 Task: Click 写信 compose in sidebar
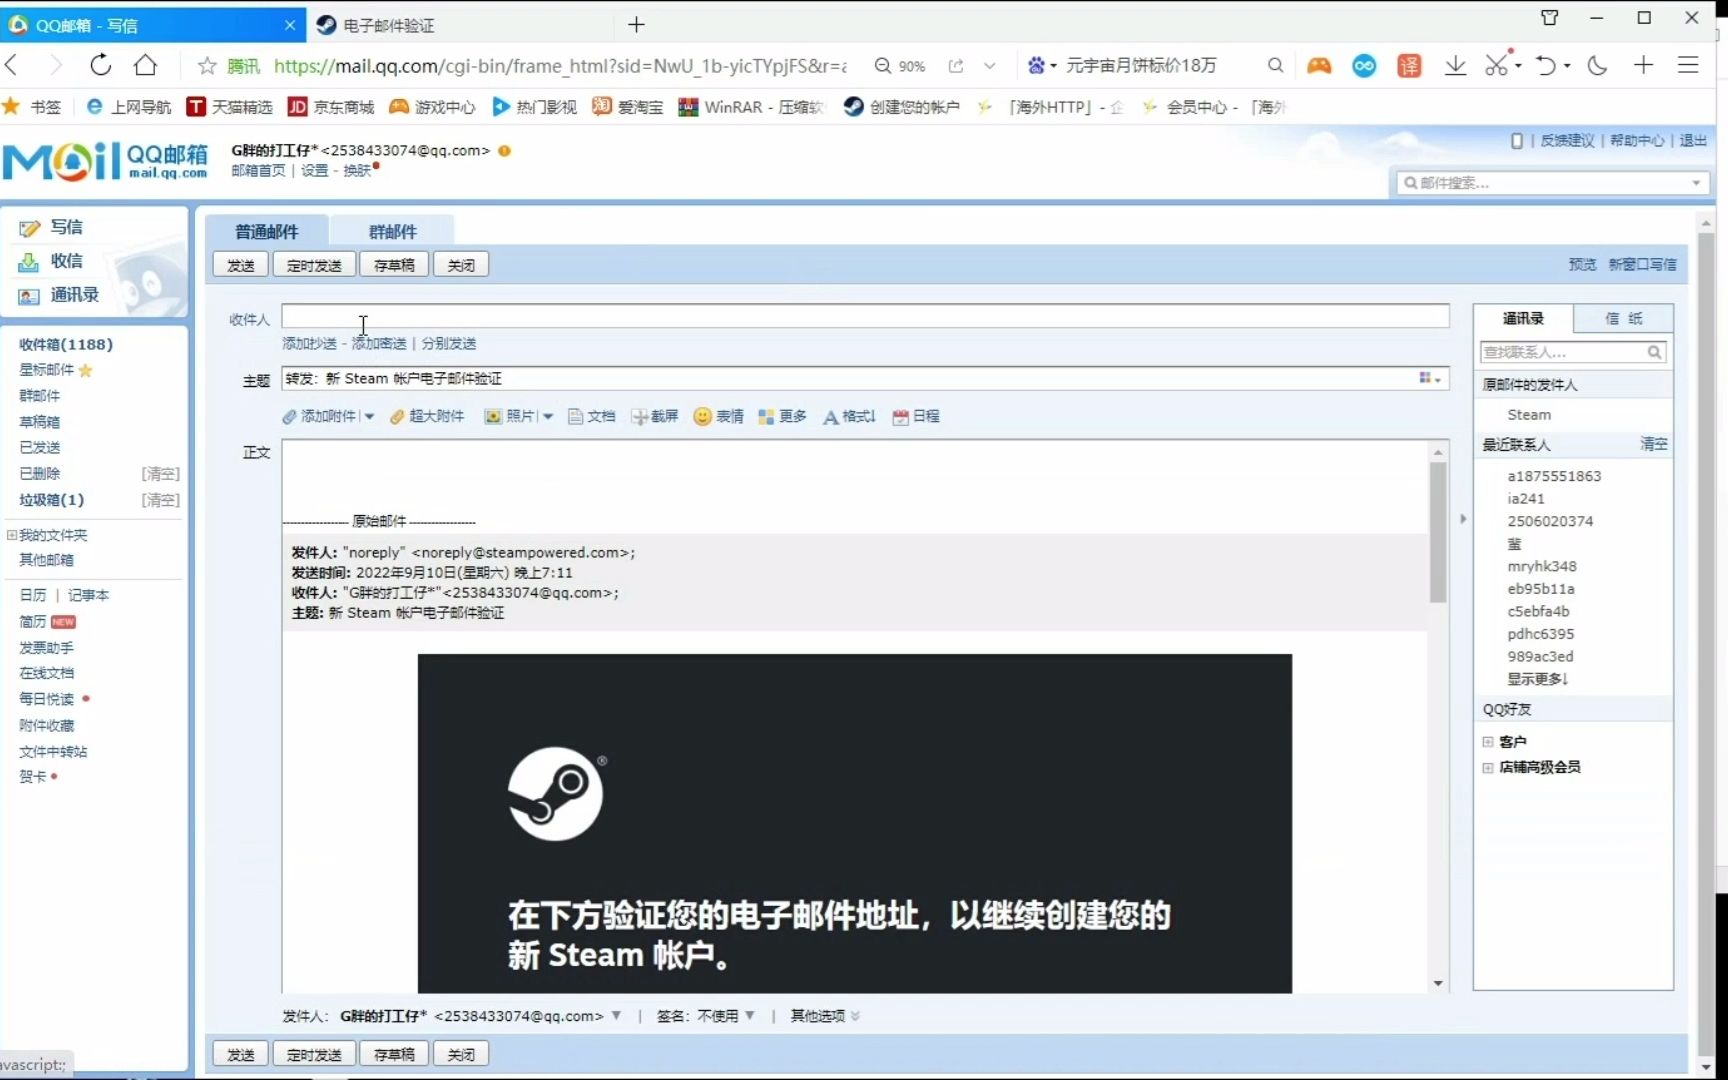click(x=66, y=227)
